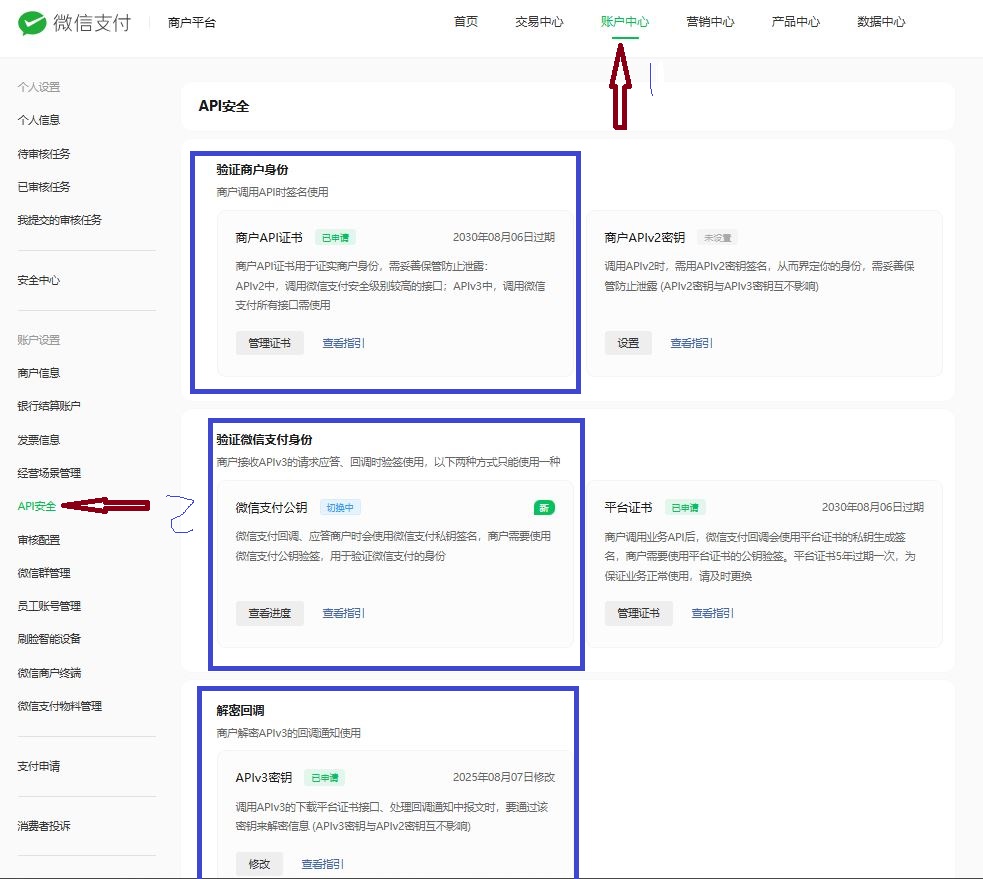Go to 微信群管理 sidebar item
The image size is (983, 879).
click(44, 573)
